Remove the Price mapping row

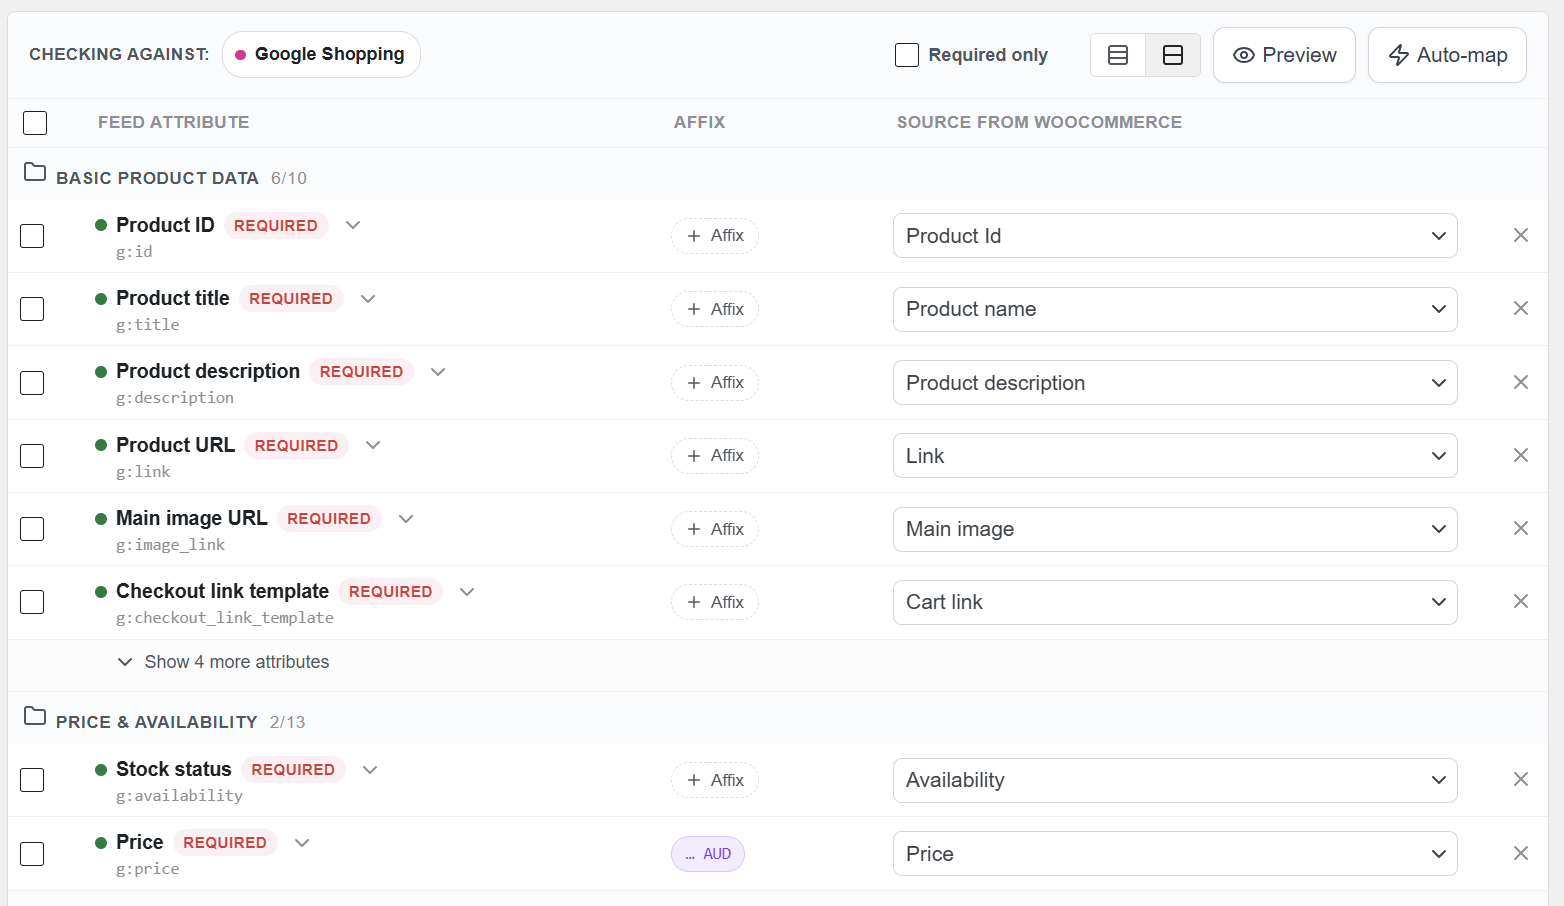tap(1521, 853)
